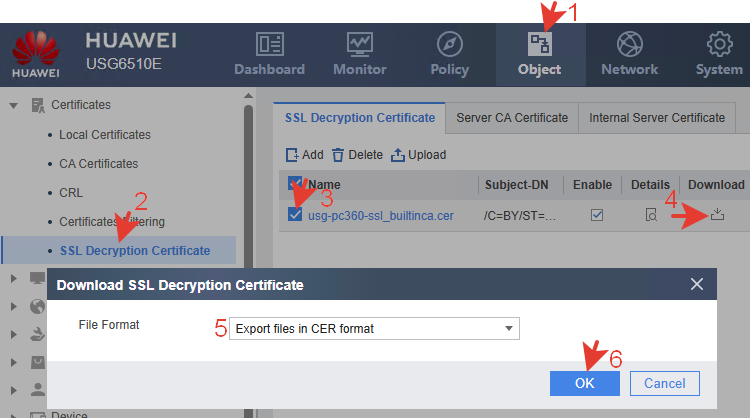Open the Object section icon
The width and height of the screenshot is (750, 418).
pos(540,44)
